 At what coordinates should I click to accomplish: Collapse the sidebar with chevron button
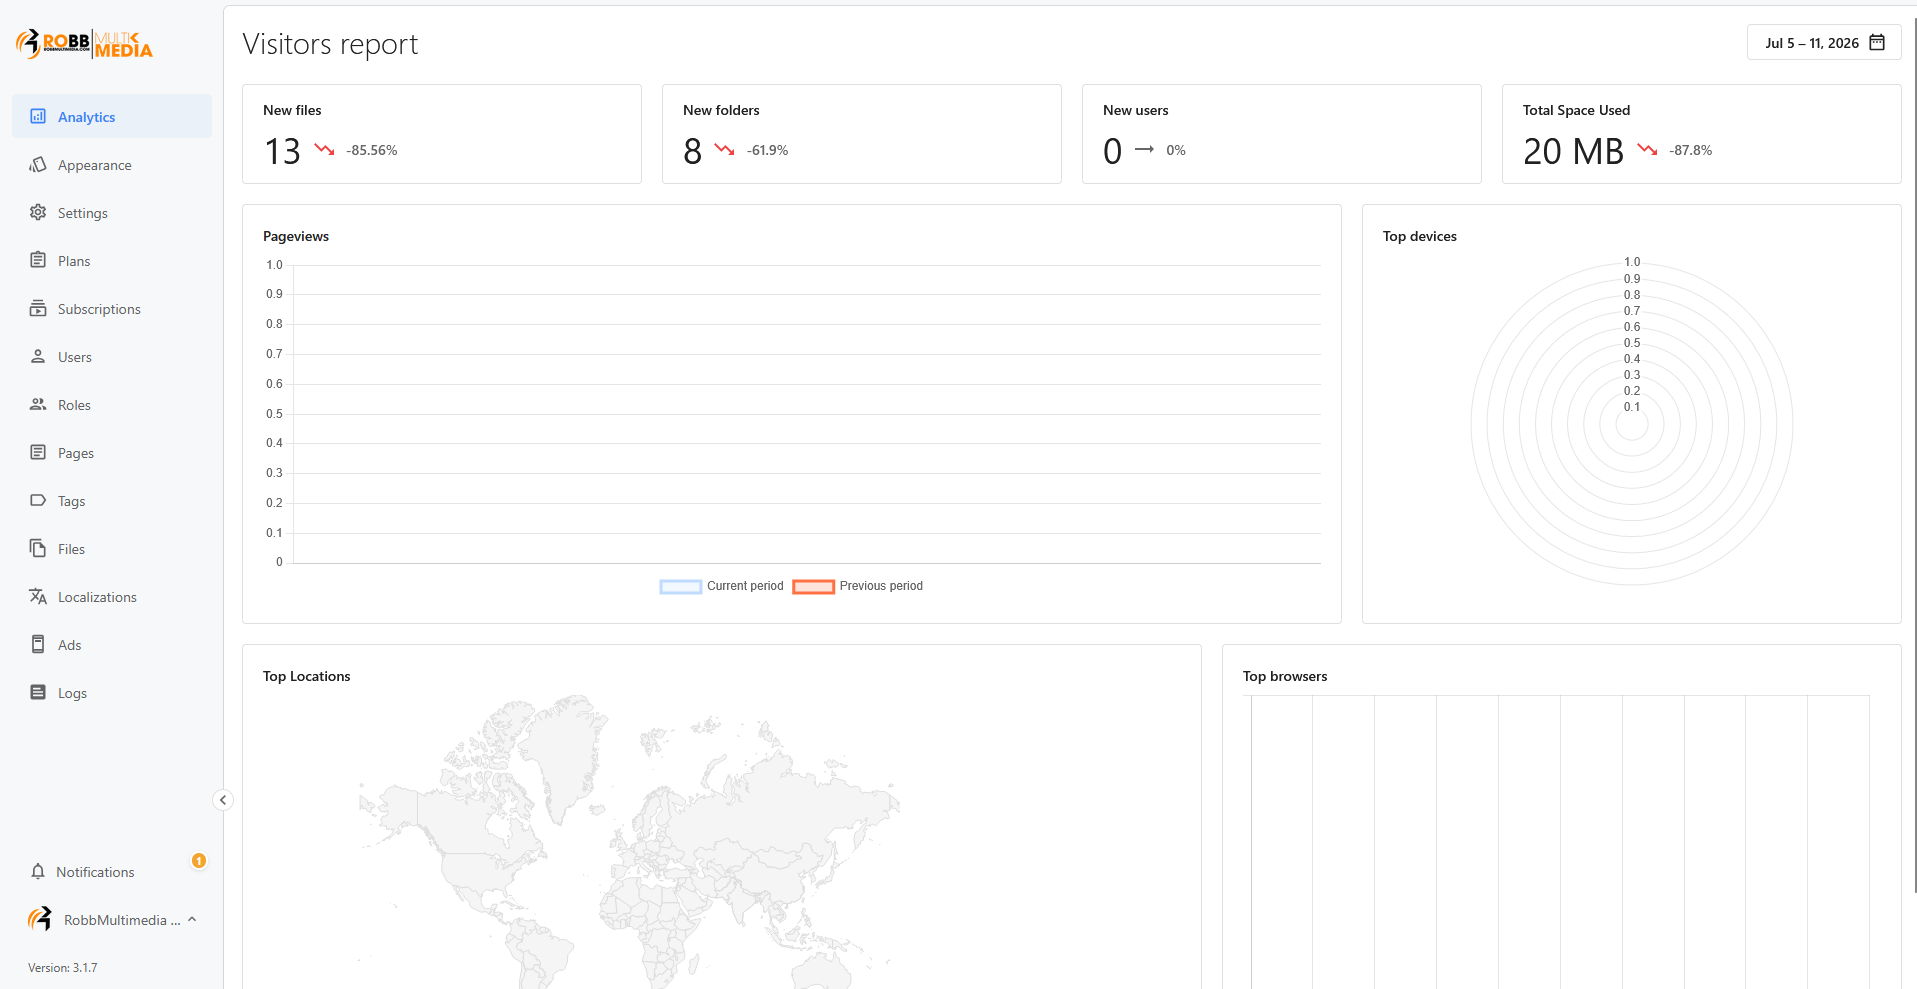223,800
